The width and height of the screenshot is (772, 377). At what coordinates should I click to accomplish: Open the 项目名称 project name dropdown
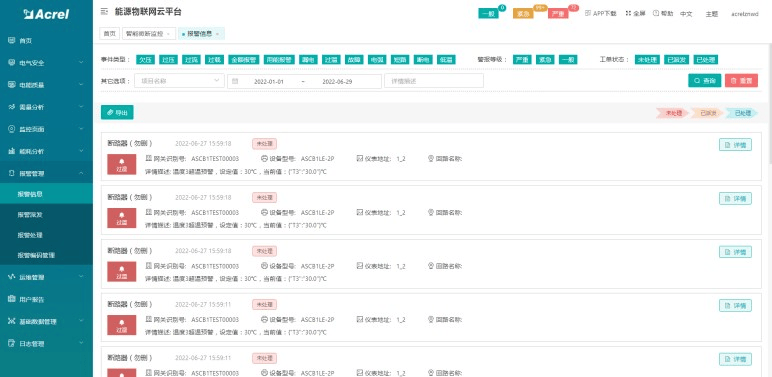[x=179, y=81]
